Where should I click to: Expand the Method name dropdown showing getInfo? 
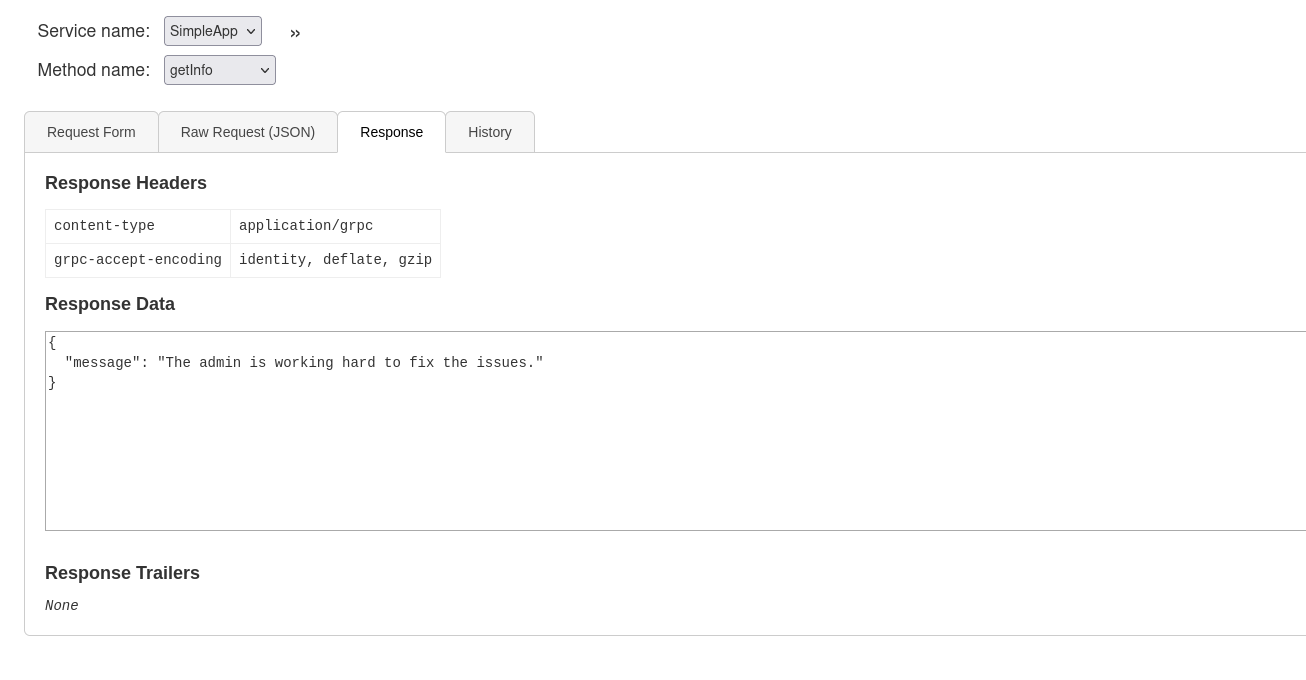(220, 70)
